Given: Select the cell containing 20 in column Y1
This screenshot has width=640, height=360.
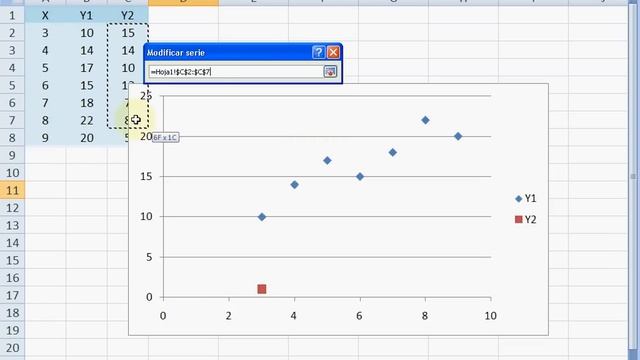Looking at the screenshot, I should click(x=87, y=138).
